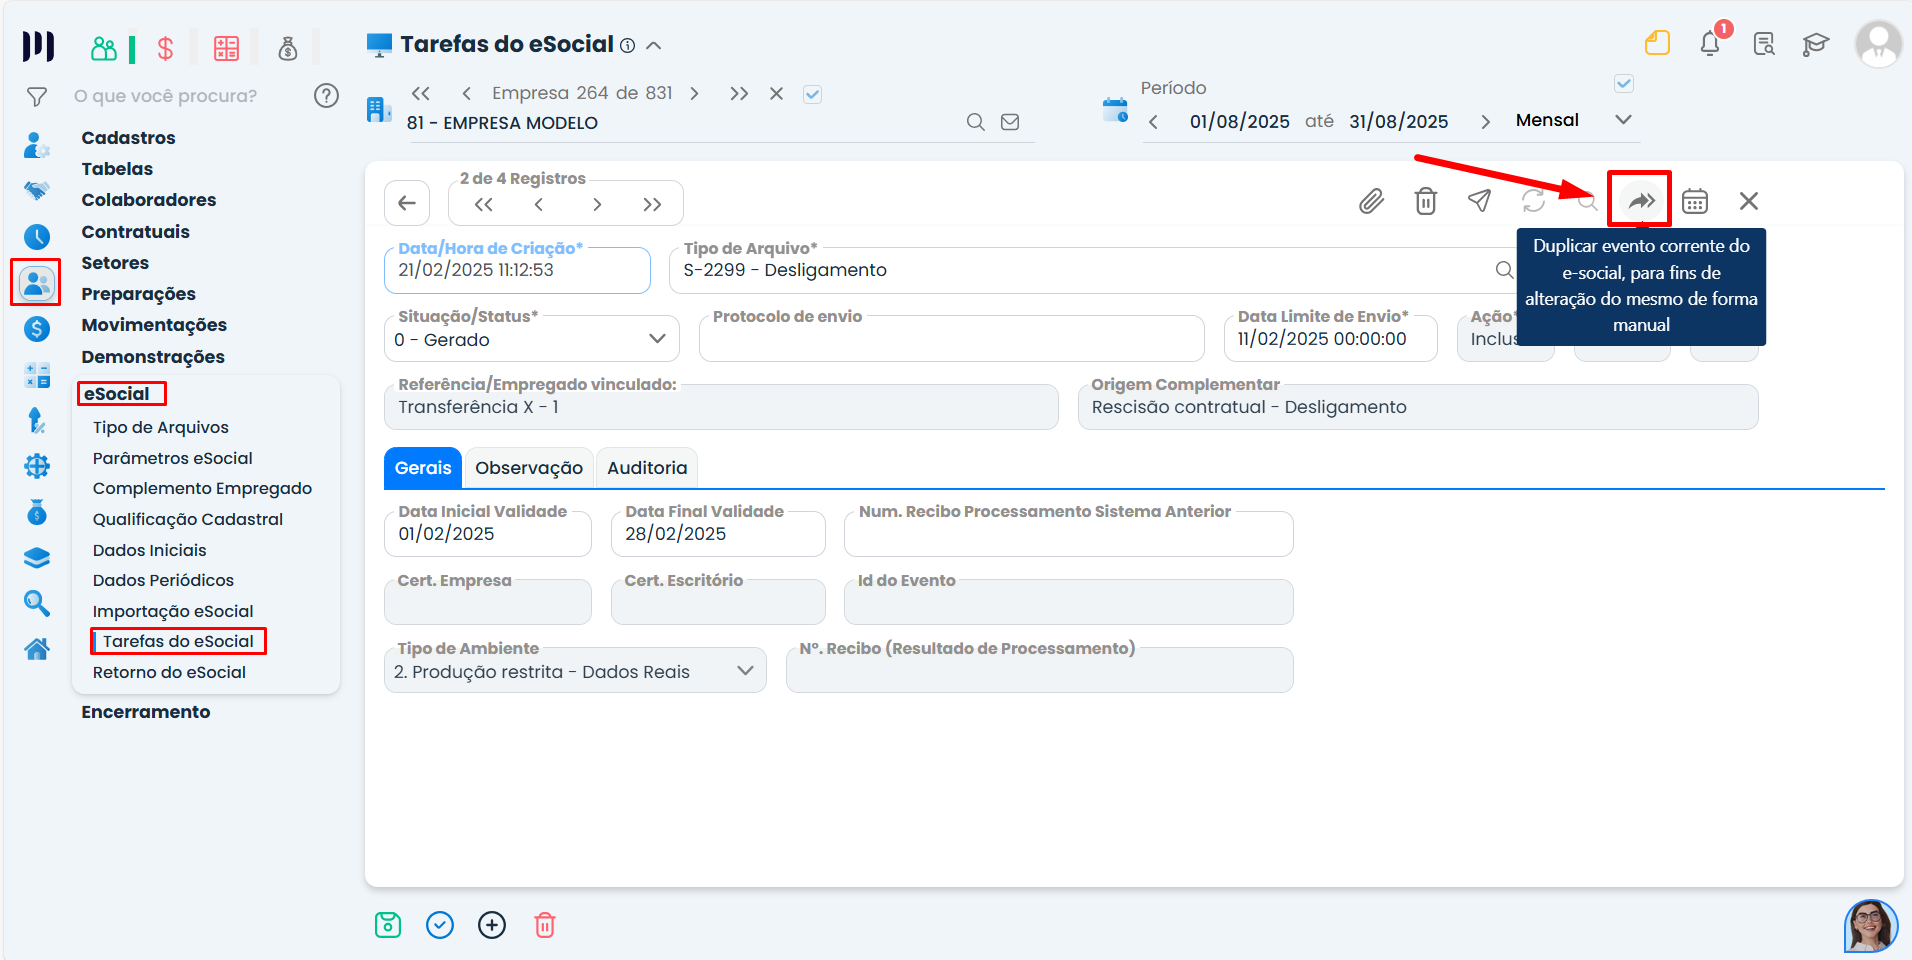Open the Movimentações menu
Viewport: 1912px width, 960px height.
point(154,325)
